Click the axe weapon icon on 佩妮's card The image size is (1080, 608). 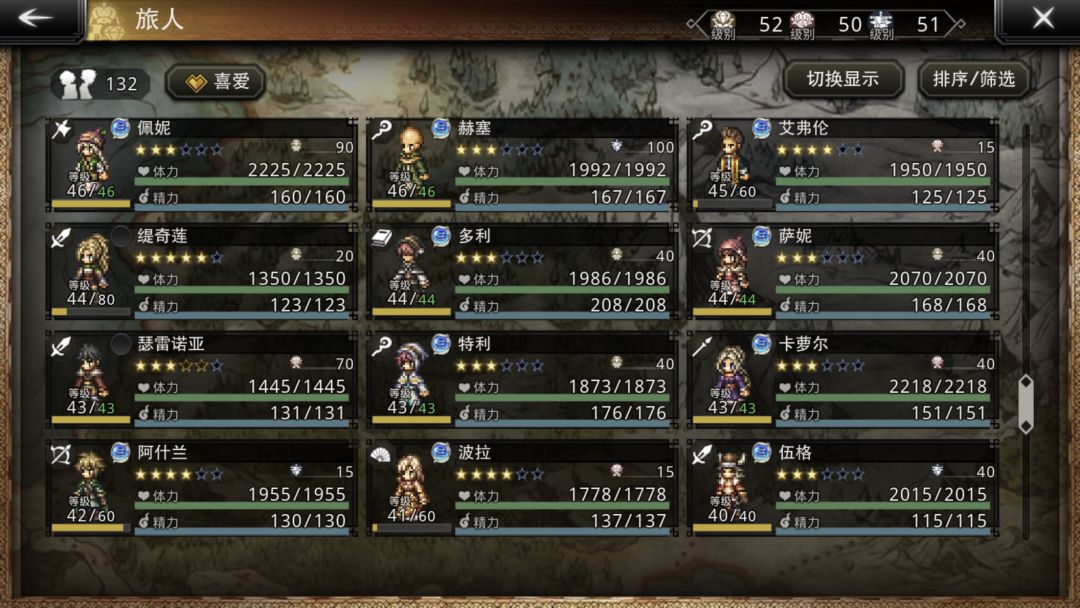click(61, 129)
